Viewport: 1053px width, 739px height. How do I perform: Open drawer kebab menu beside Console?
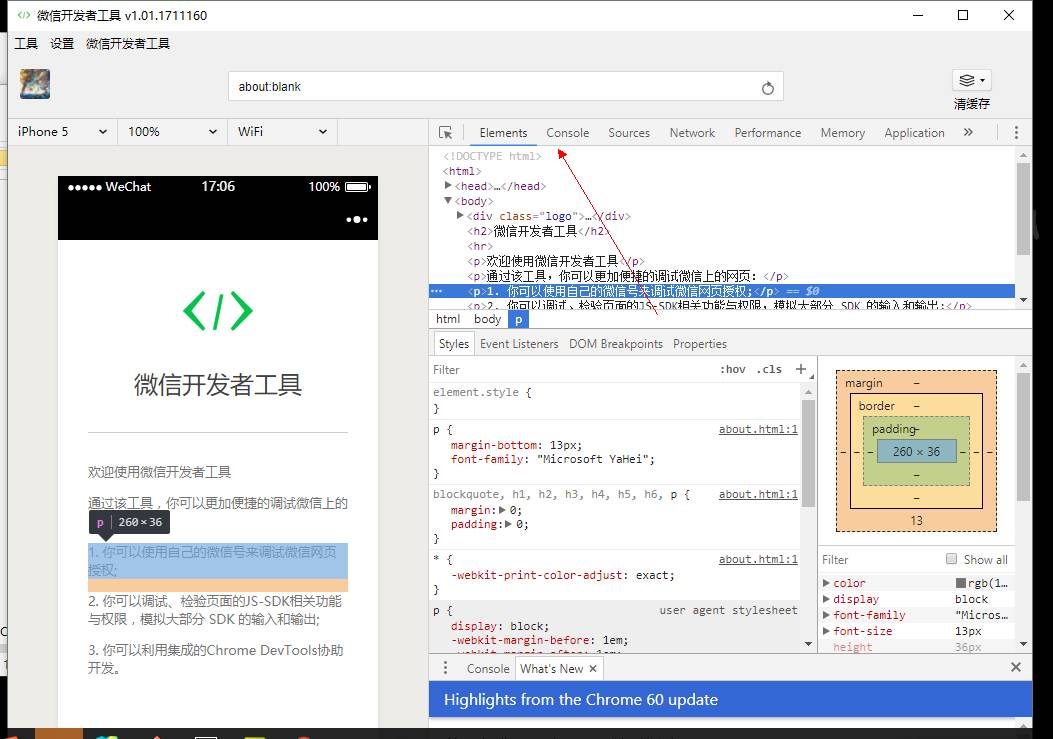coord(446,669)
